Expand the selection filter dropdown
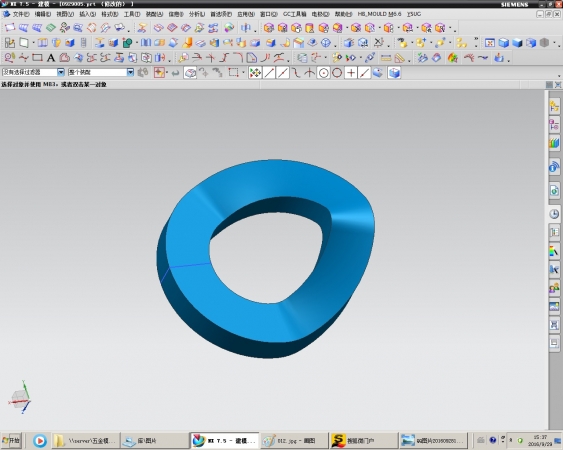Image resolution: width=563 pixels, height=450 pixels. click(x=61, y=72)
